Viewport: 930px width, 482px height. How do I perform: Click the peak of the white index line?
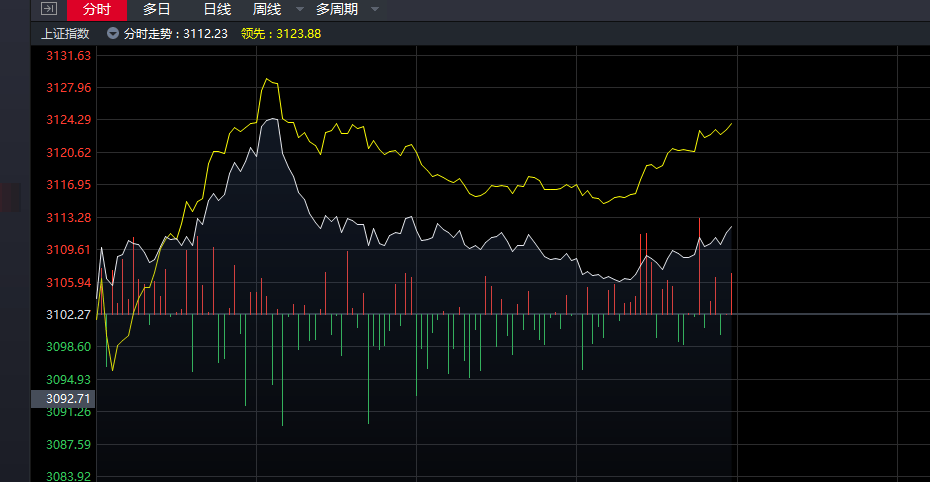pyautogui.click(x=273, y=119)
